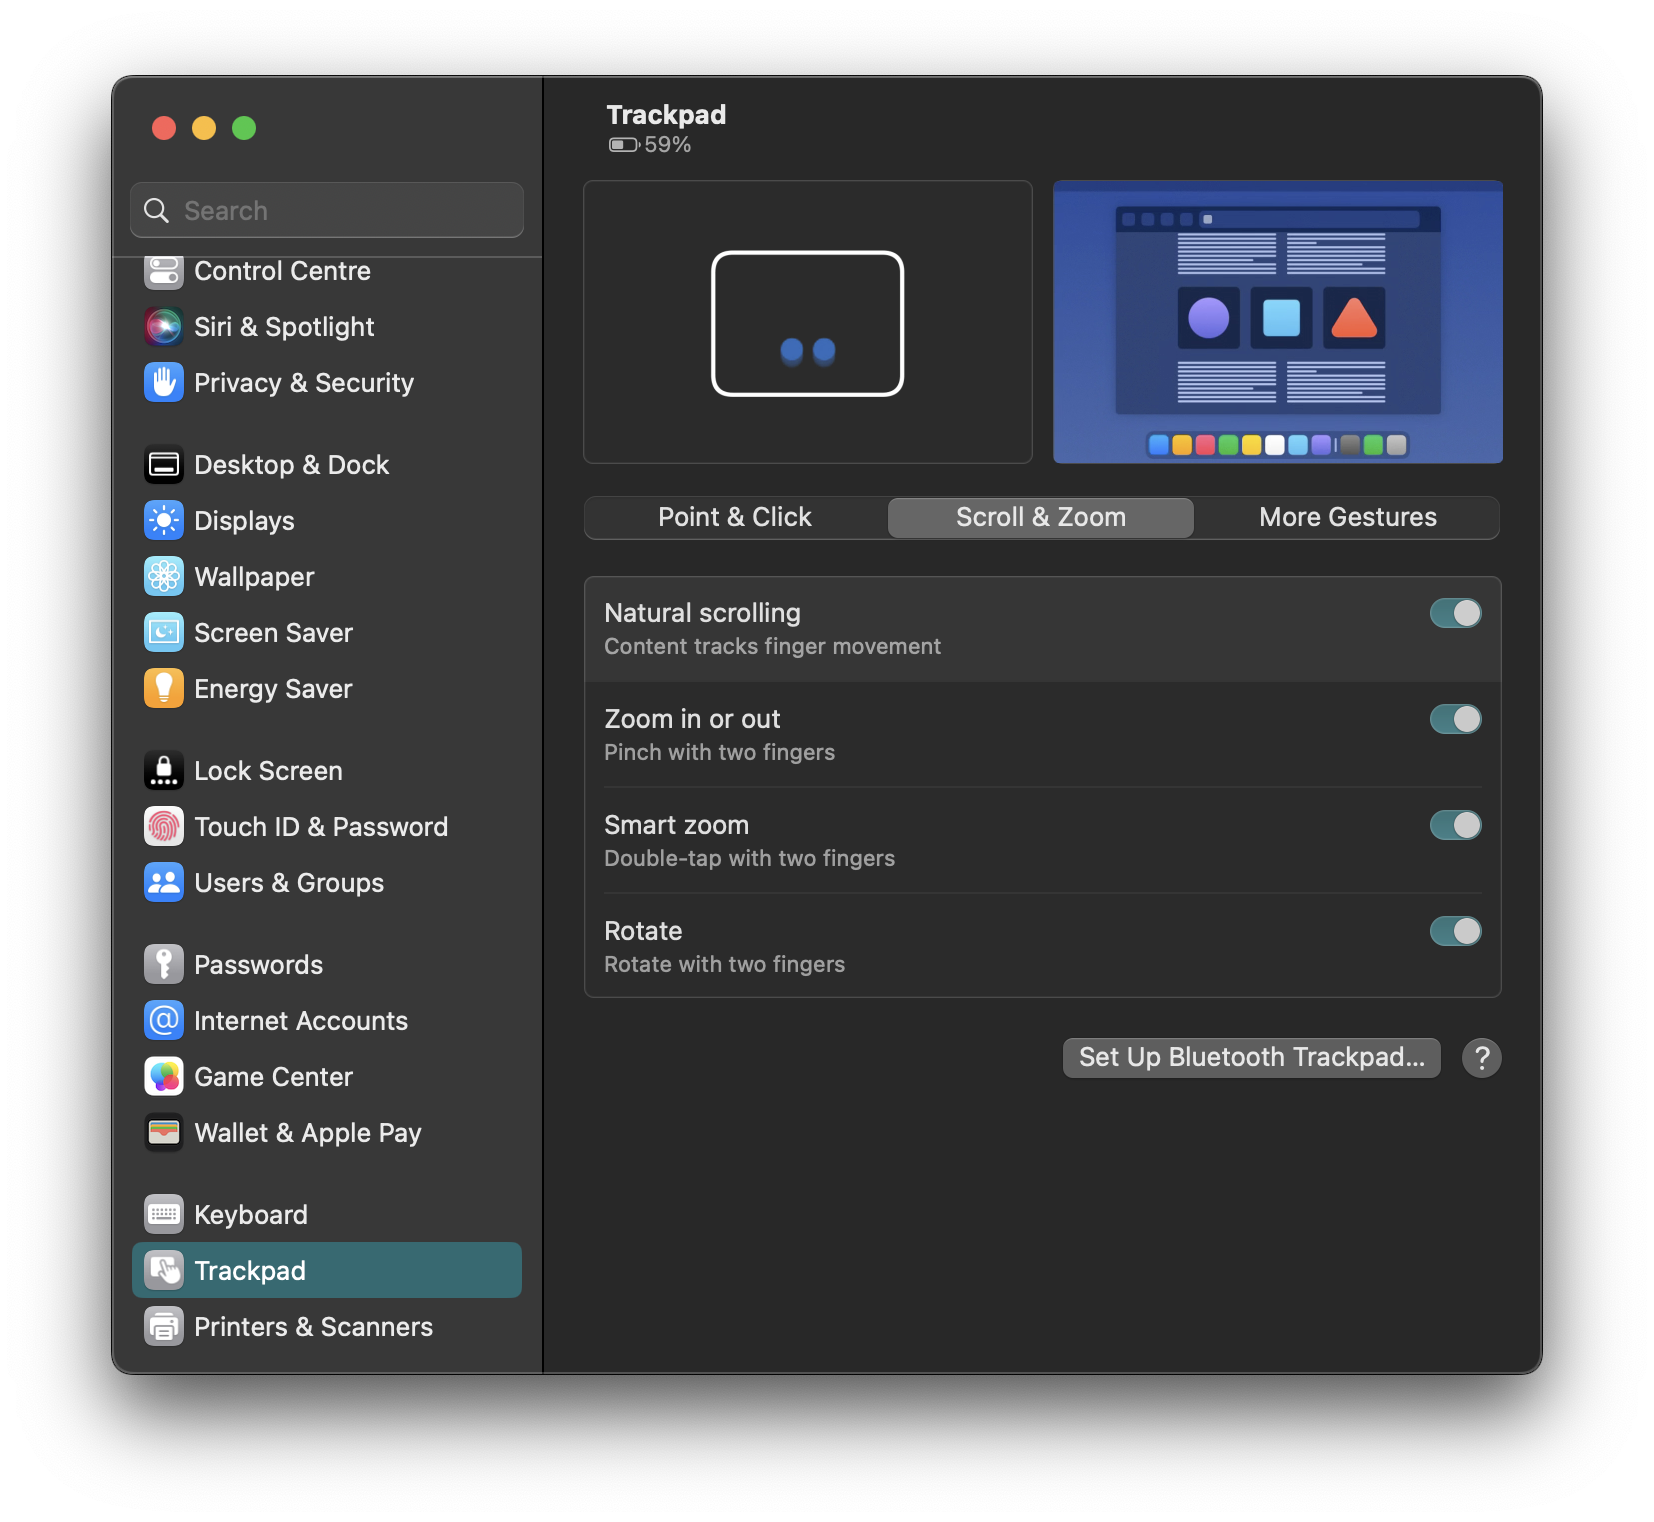Close the settings window with red button
Screen dimensions: 1654x1522
[x=164, y=128]
